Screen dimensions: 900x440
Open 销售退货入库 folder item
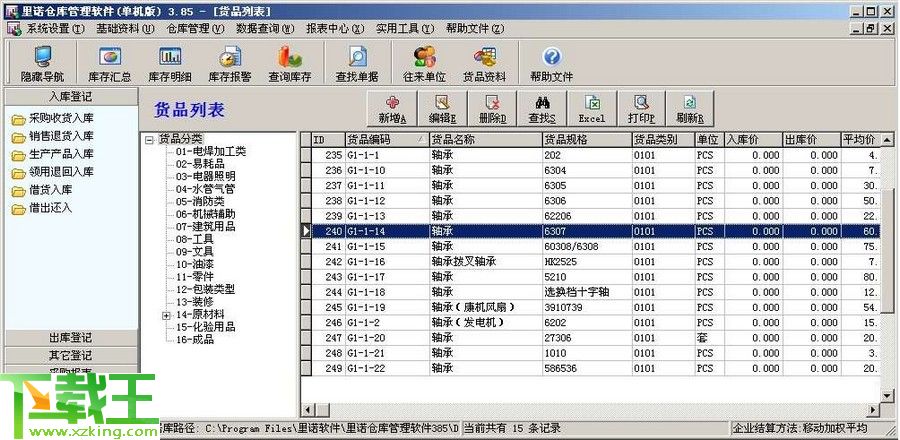tap(53, 137)
